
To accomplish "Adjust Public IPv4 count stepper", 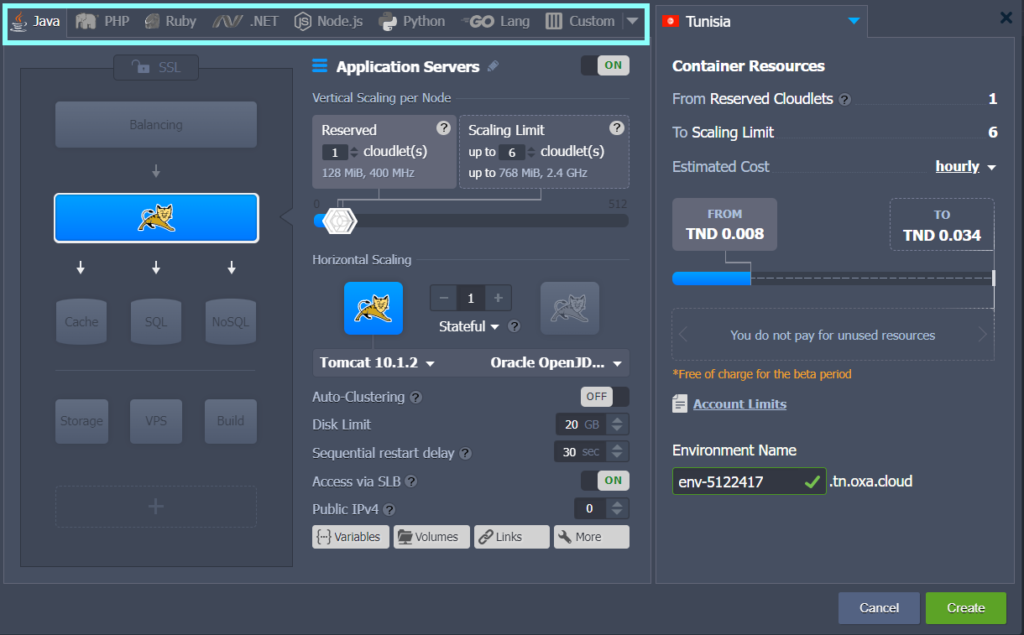I will 617,508.
